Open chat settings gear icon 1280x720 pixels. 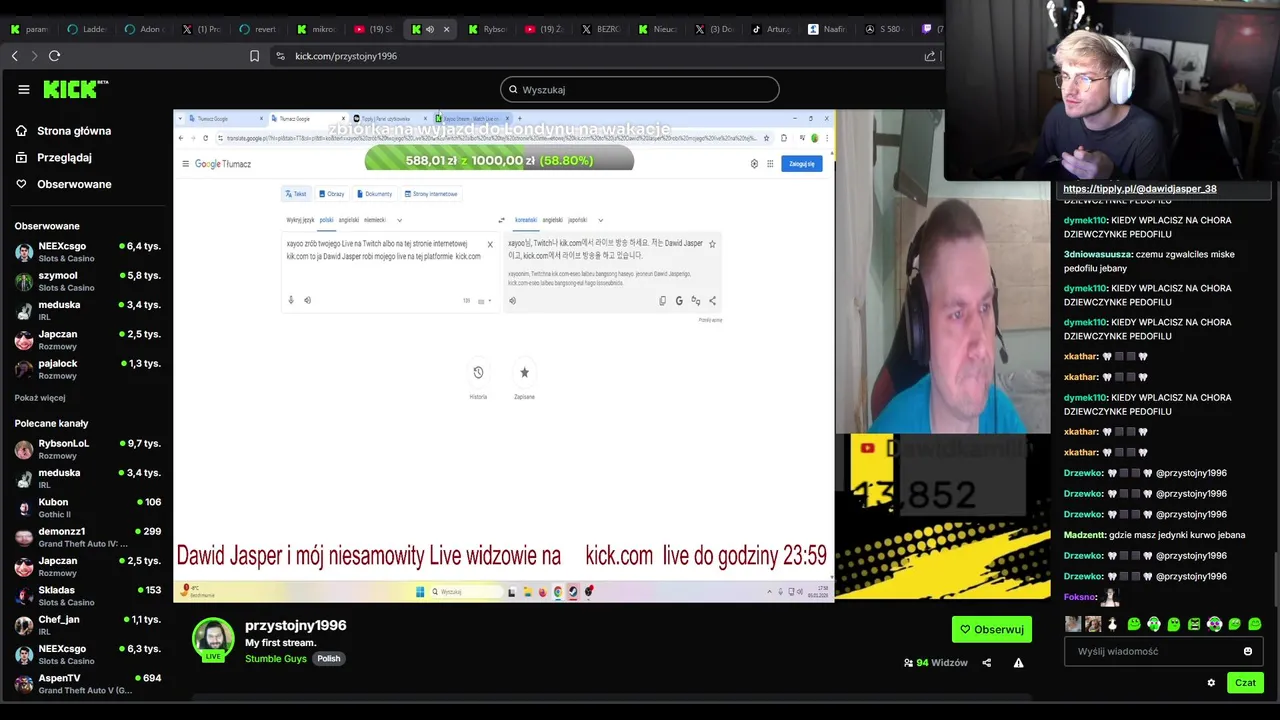click(1211, 683)
